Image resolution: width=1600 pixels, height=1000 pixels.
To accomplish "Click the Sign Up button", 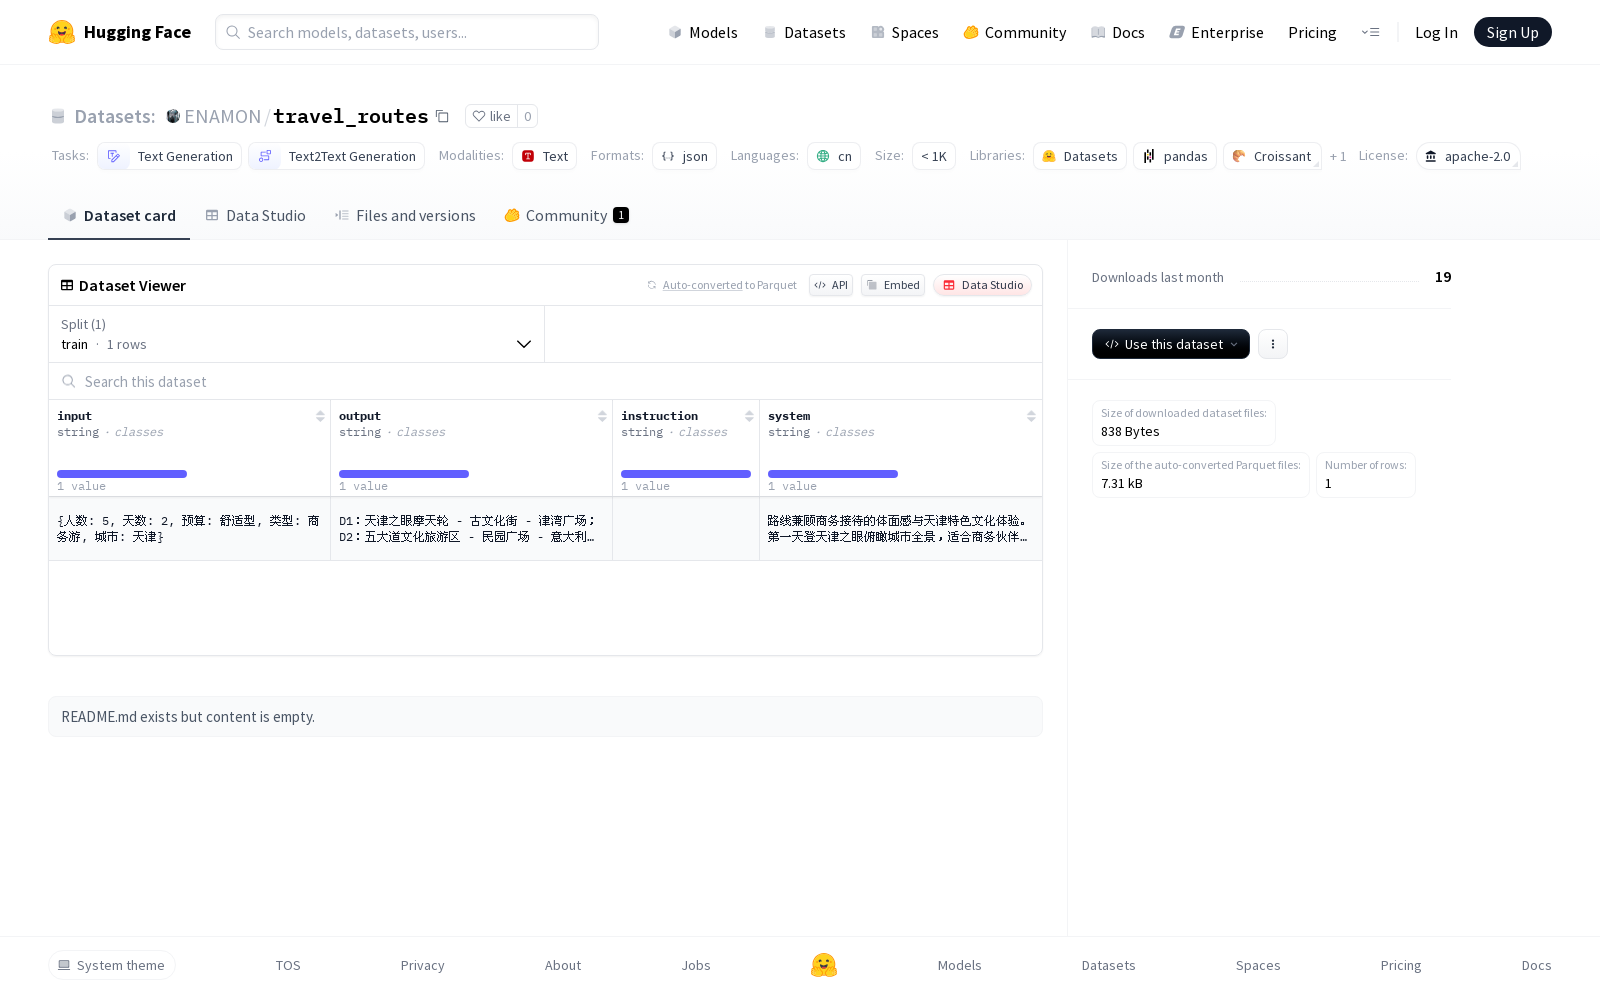I will coord(1512,32).
